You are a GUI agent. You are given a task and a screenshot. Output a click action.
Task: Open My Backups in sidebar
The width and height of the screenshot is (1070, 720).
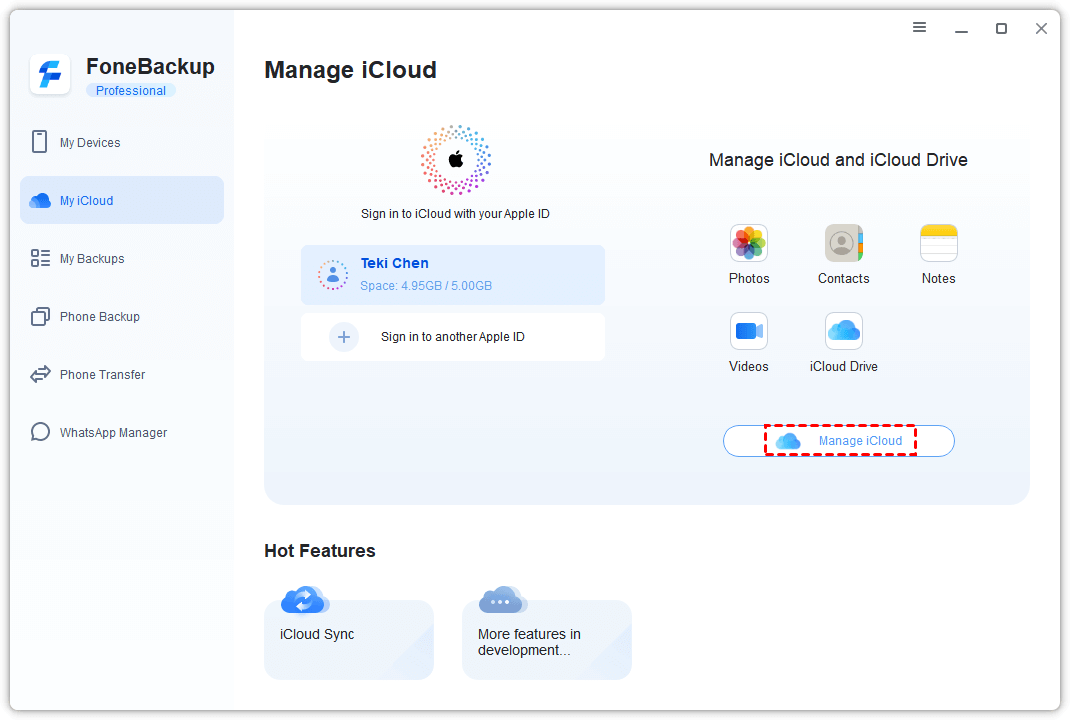[92, 259]
